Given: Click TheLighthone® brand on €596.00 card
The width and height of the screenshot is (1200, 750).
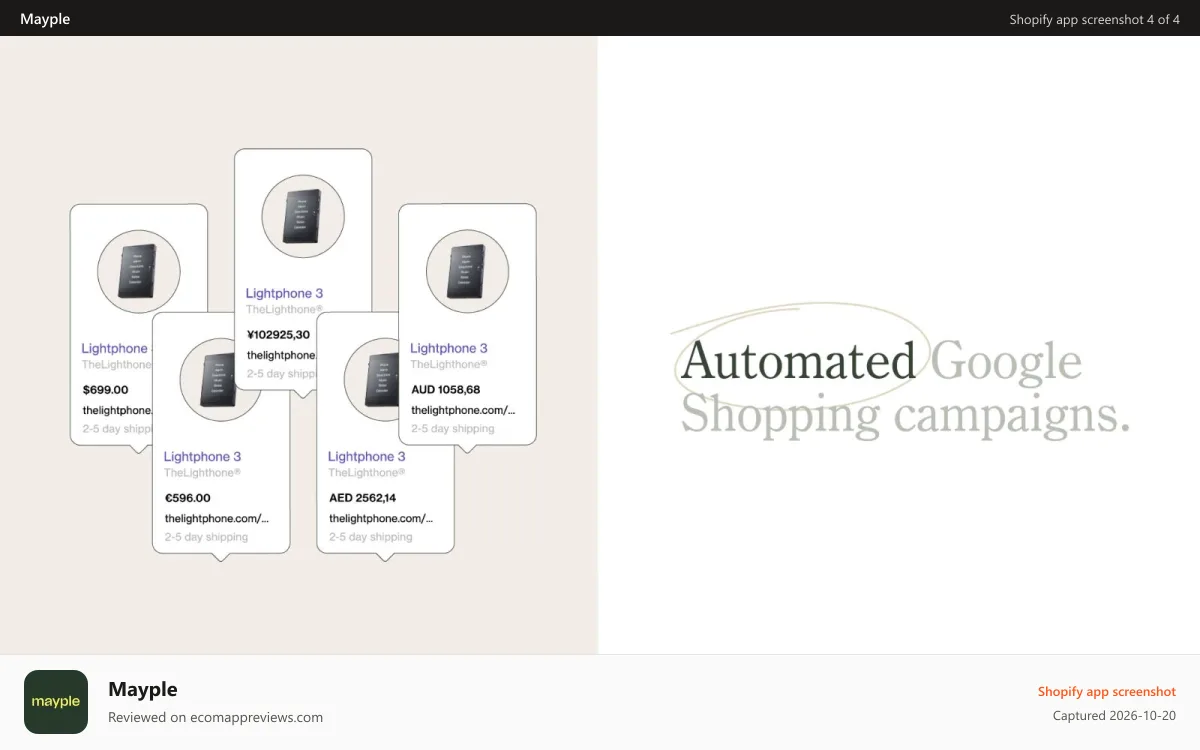Looking at the screenshot, I should [202, 472].
